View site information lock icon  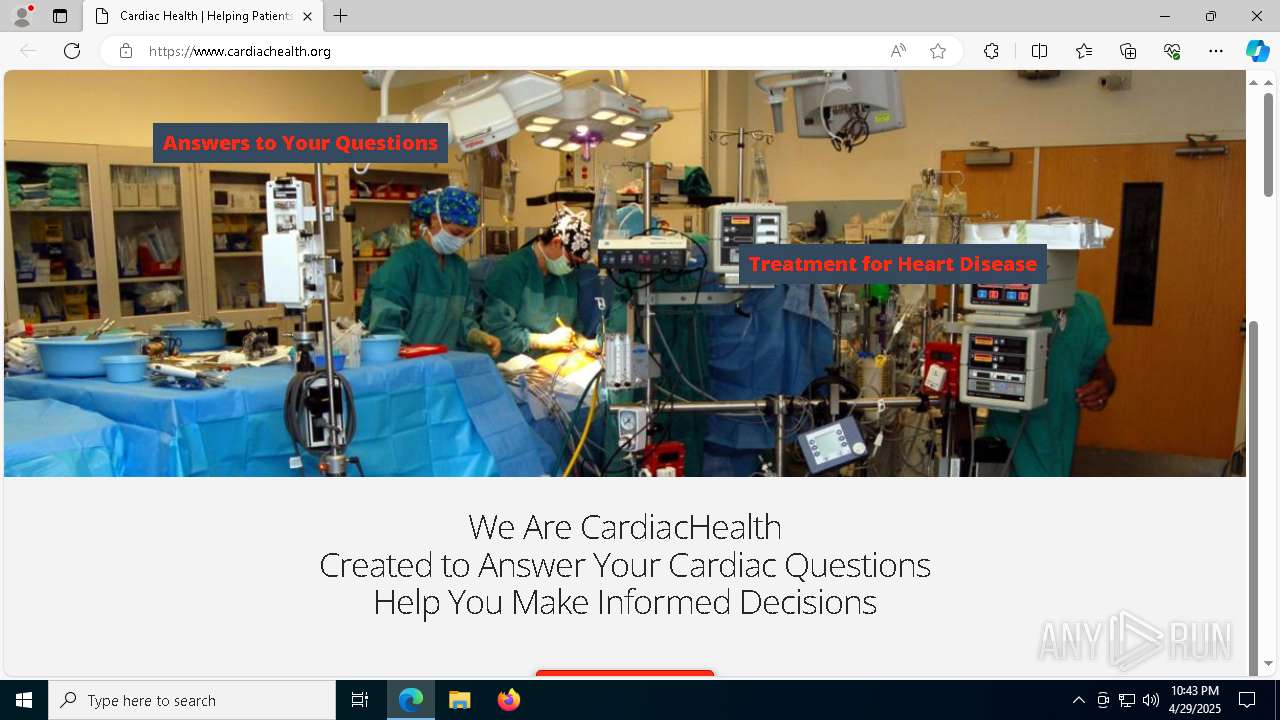pos(126,51)
